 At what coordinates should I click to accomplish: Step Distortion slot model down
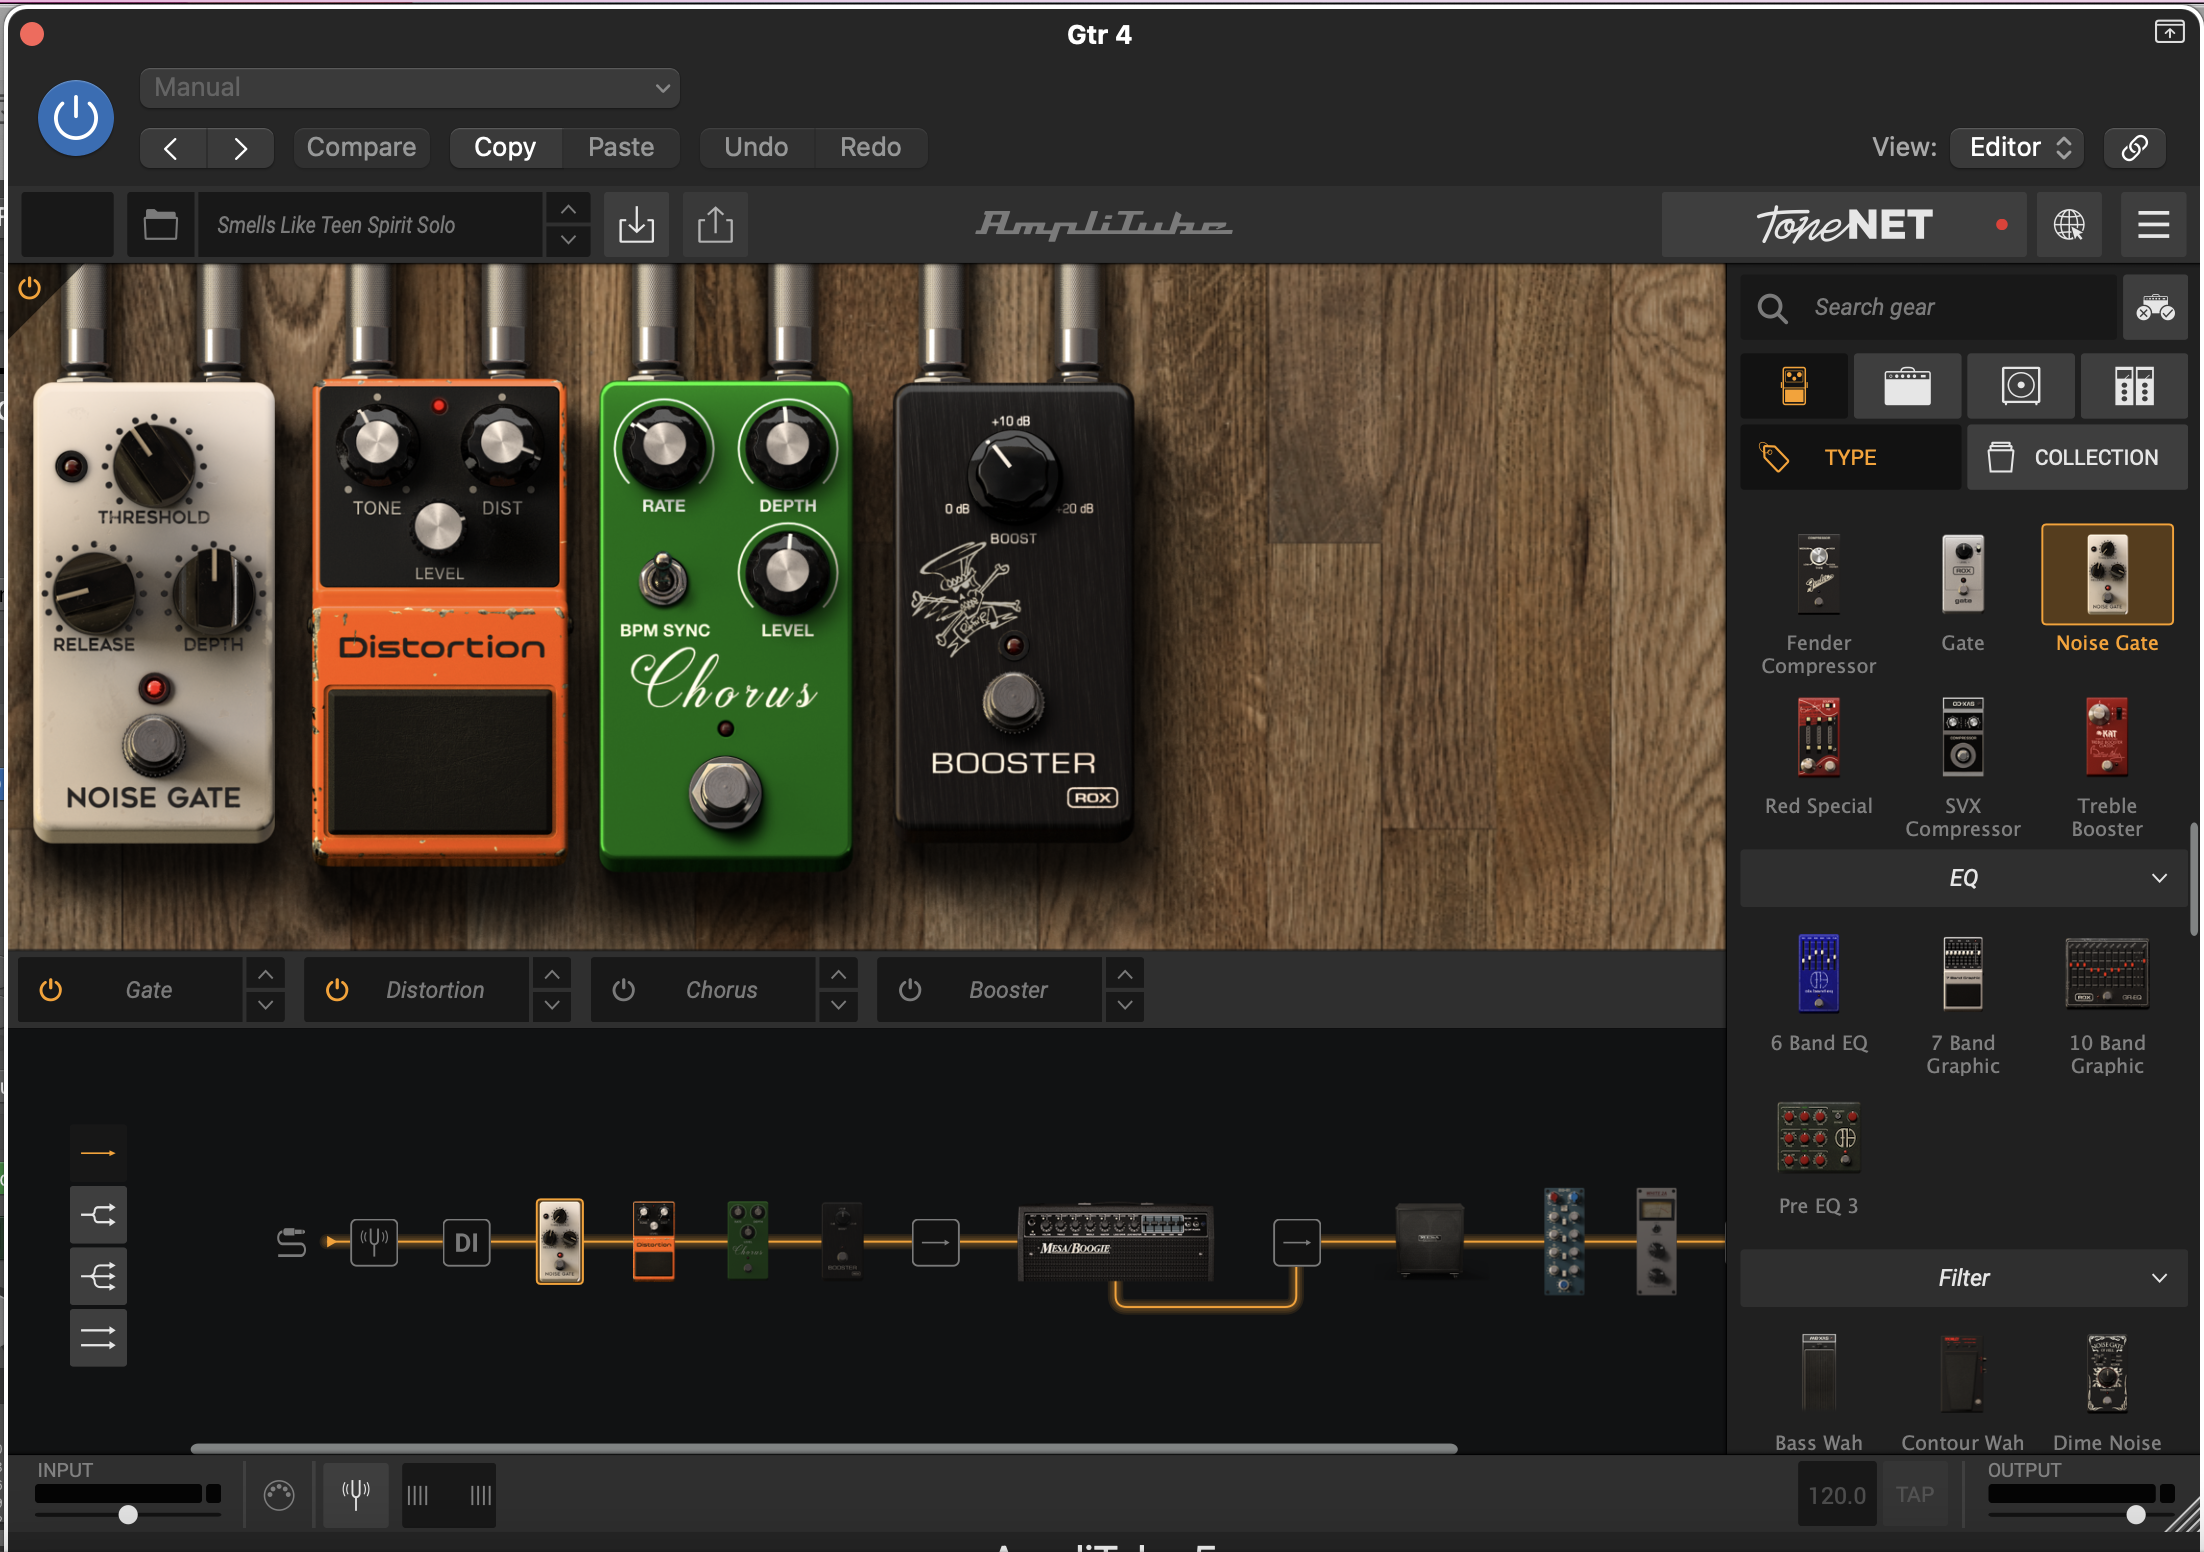click(x=552, y=1006)
